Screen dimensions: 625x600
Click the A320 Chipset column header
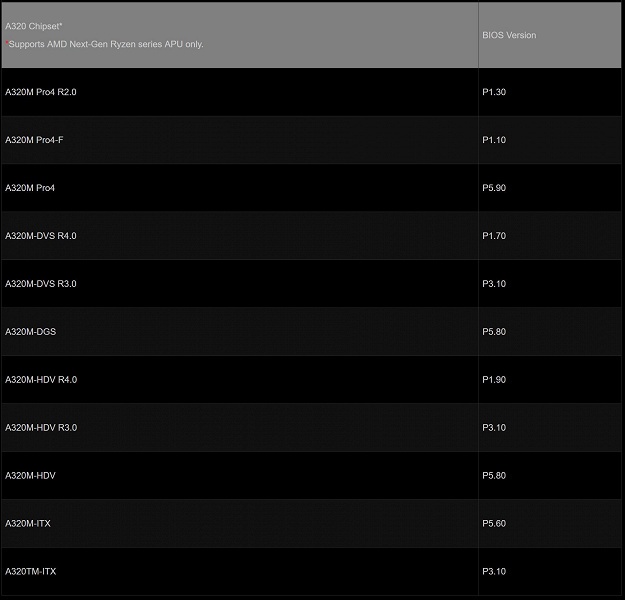click(34, 26)
